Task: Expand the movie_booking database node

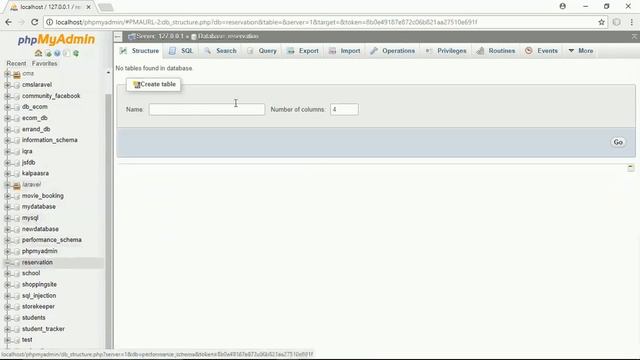Action: [7, 196]
